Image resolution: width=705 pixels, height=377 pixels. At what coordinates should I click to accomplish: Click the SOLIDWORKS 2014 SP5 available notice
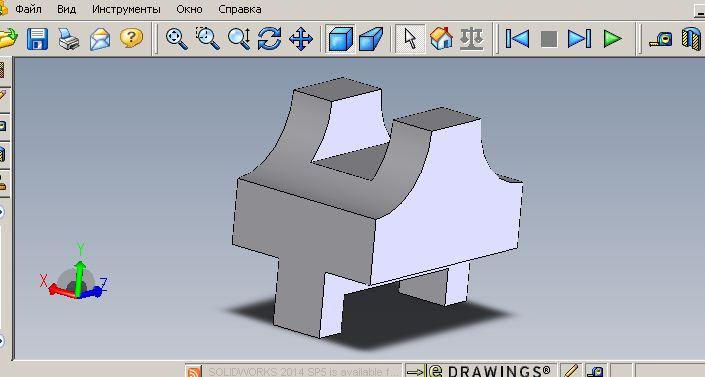(x=303, y=372)
